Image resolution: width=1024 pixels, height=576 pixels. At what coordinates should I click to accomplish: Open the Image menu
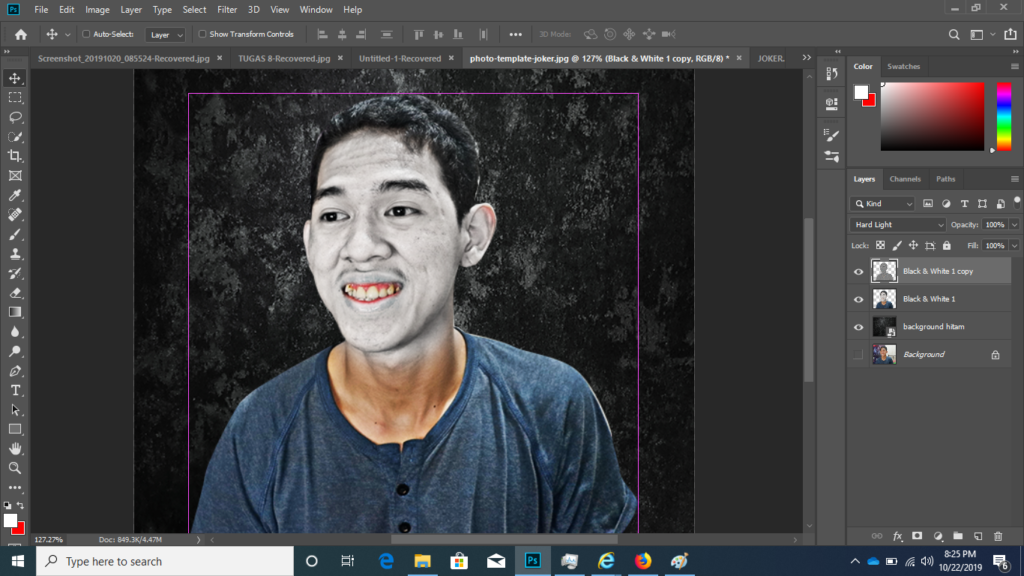[97, 10]
